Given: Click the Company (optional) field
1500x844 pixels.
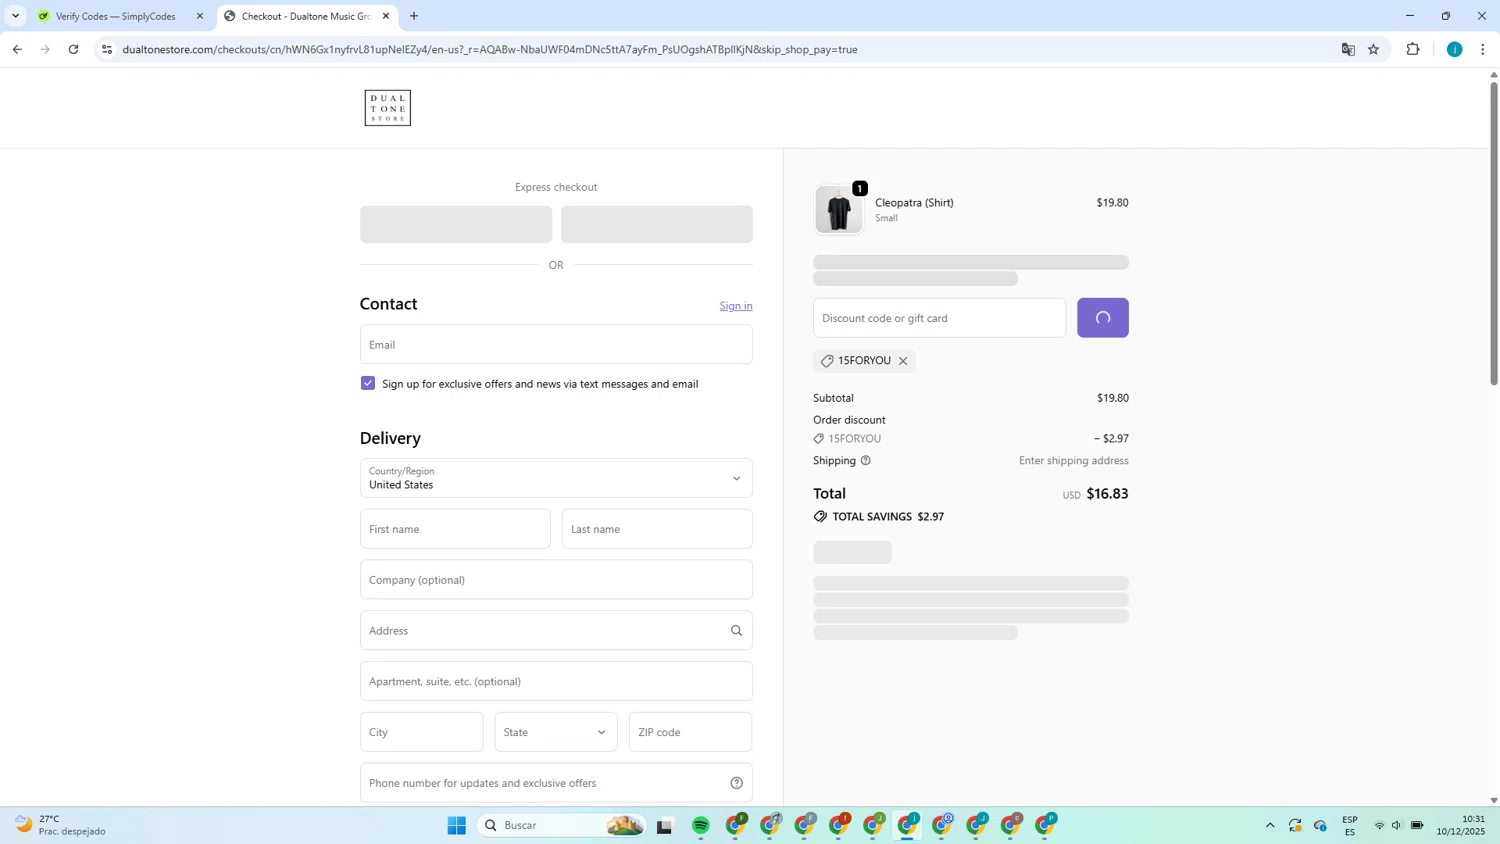Looking at the screenshot, I should pyautogui.click(x=556, y=580).
